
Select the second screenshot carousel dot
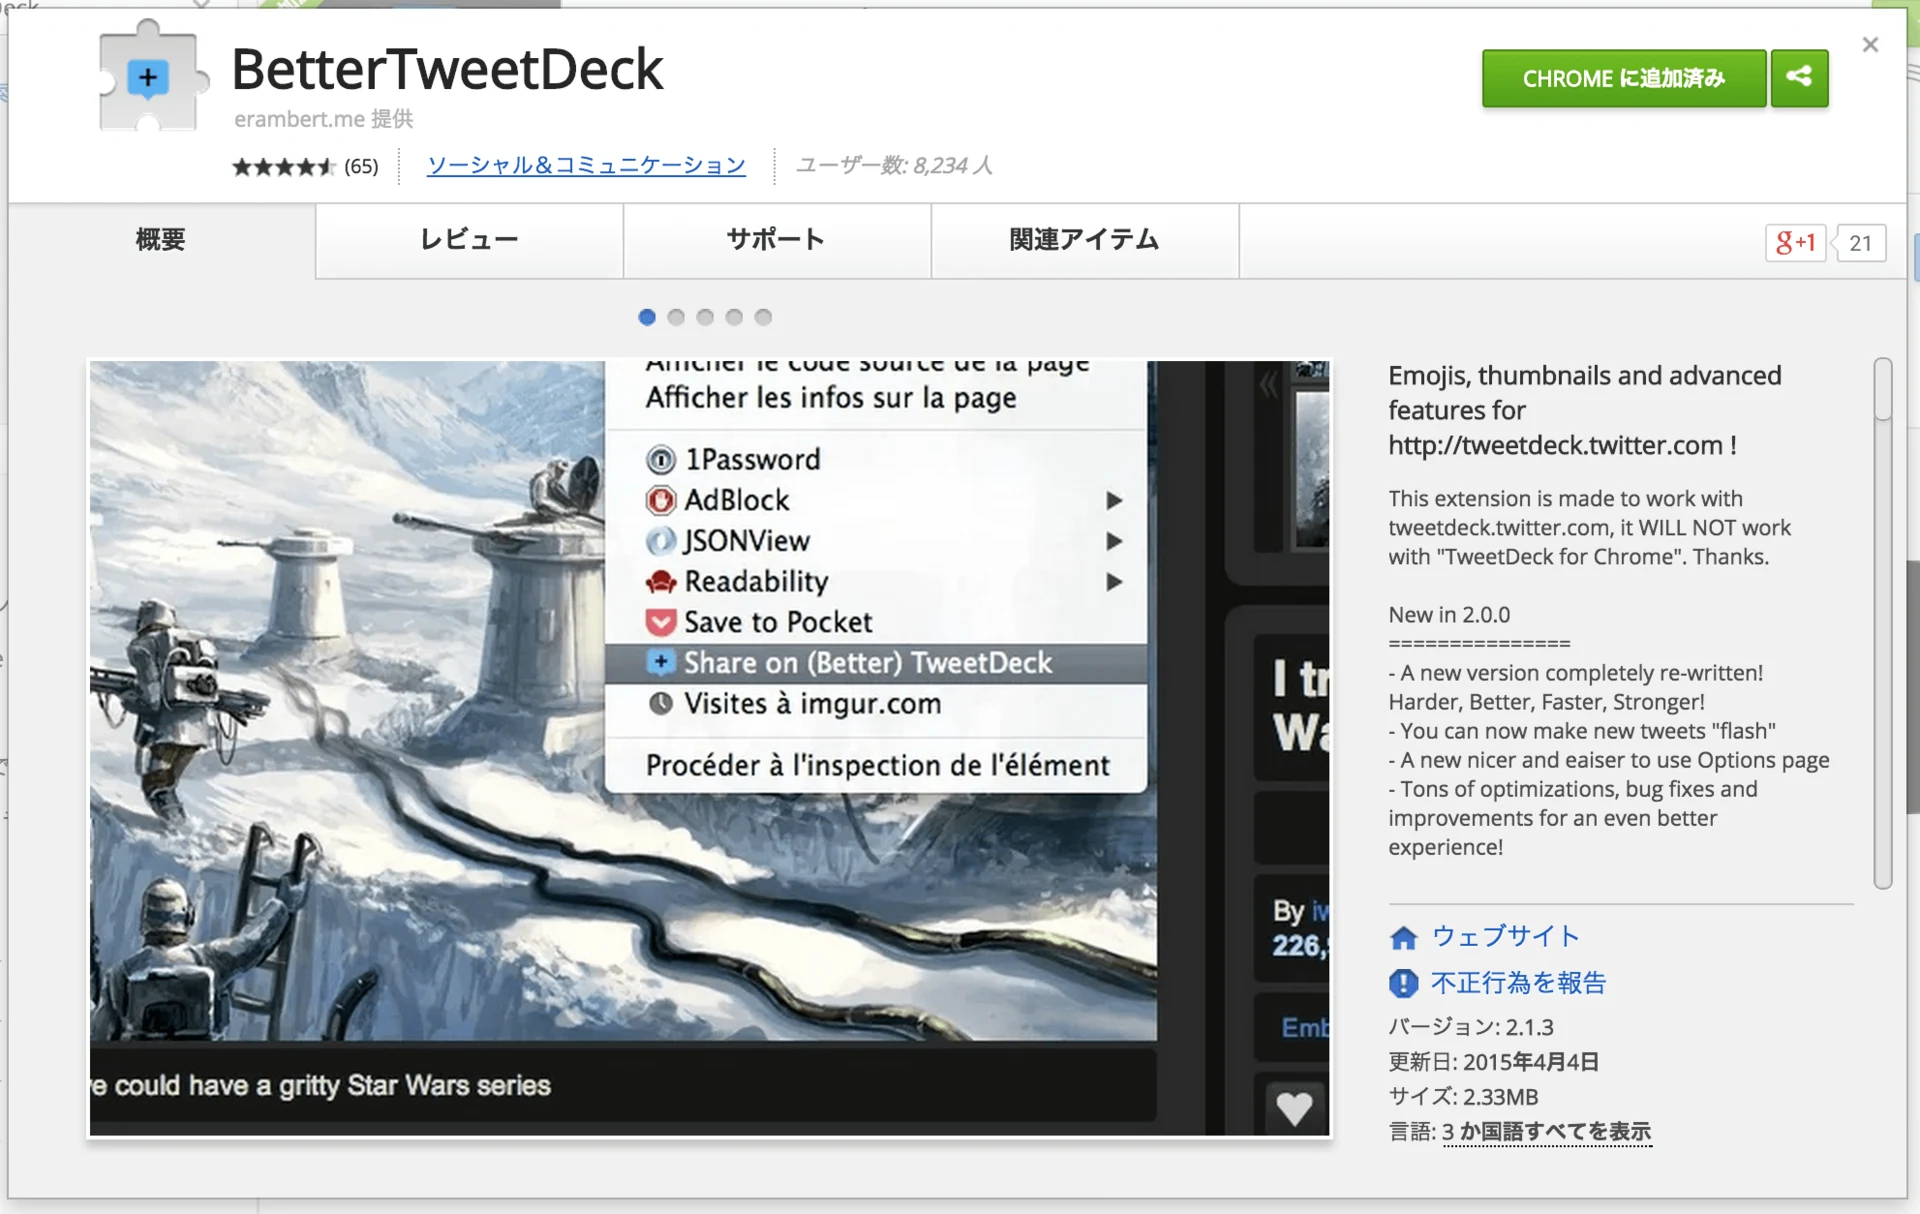676,317
